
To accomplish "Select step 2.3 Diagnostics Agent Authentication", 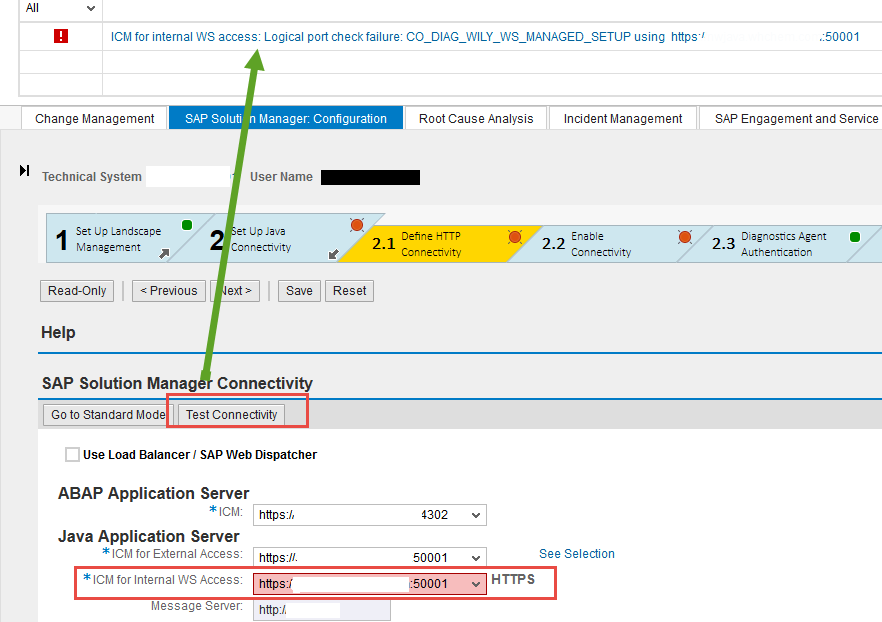I will click(782, 244).
